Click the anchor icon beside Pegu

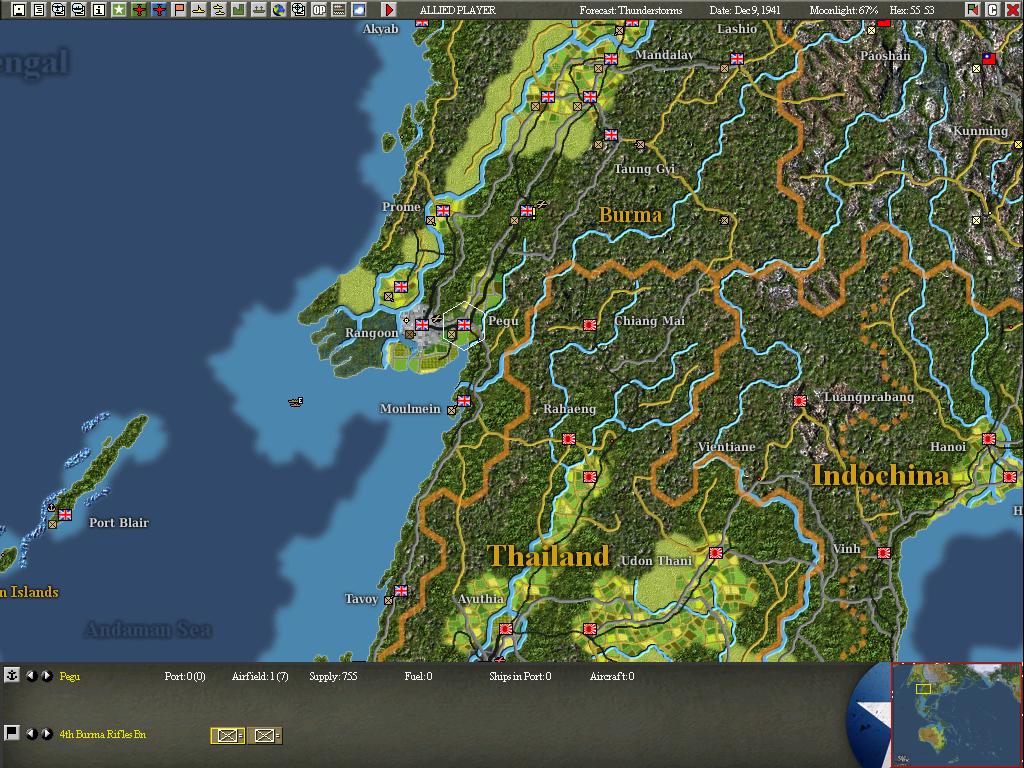pos(12,675)
